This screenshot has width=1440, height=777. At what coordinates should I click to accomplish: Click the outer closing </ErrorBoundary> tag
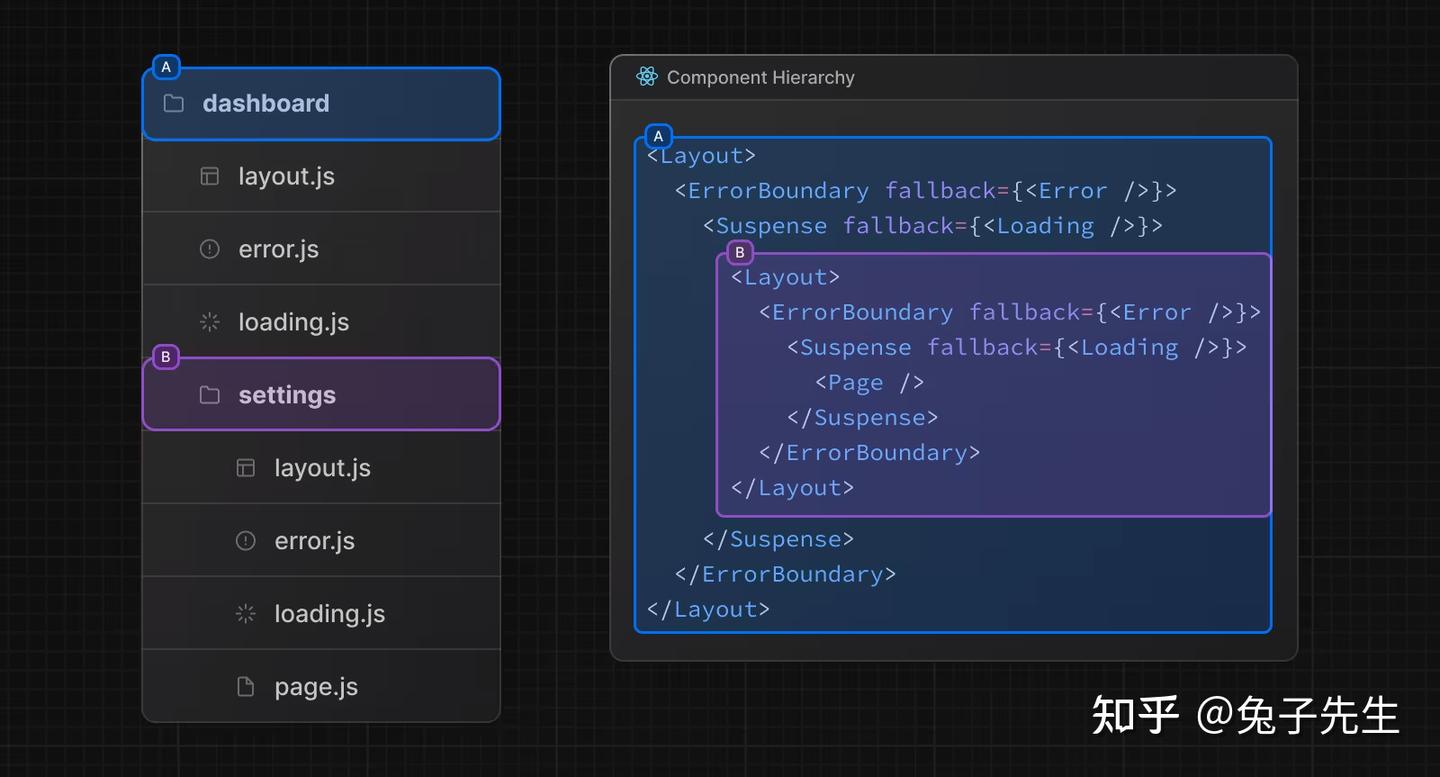pyautogui.click(x=785, y=575)
